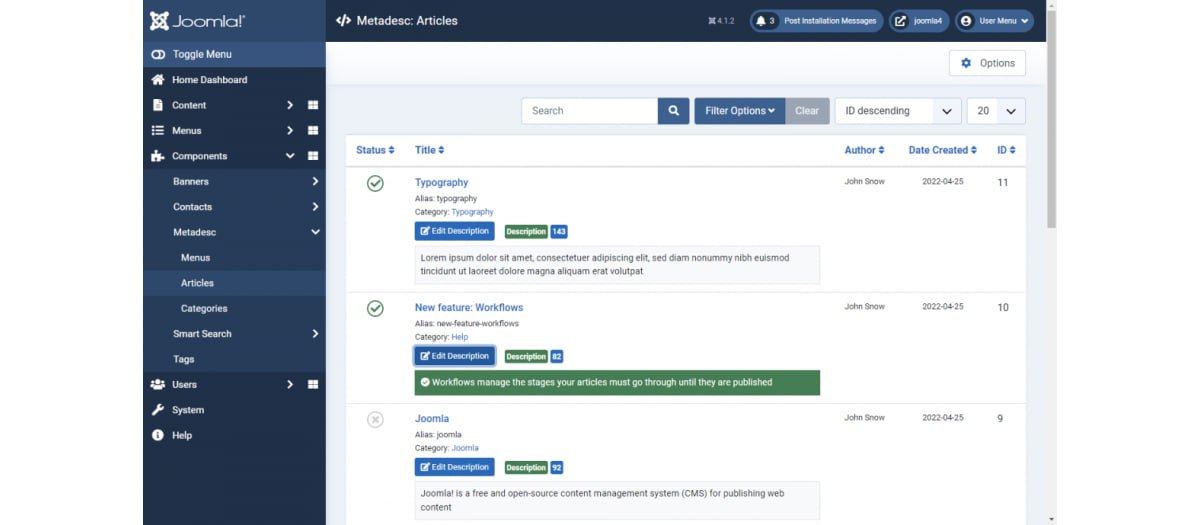Open the Help category link
Screen dimensions: 1200x525
pyautogui.click(x=460, y=337)
